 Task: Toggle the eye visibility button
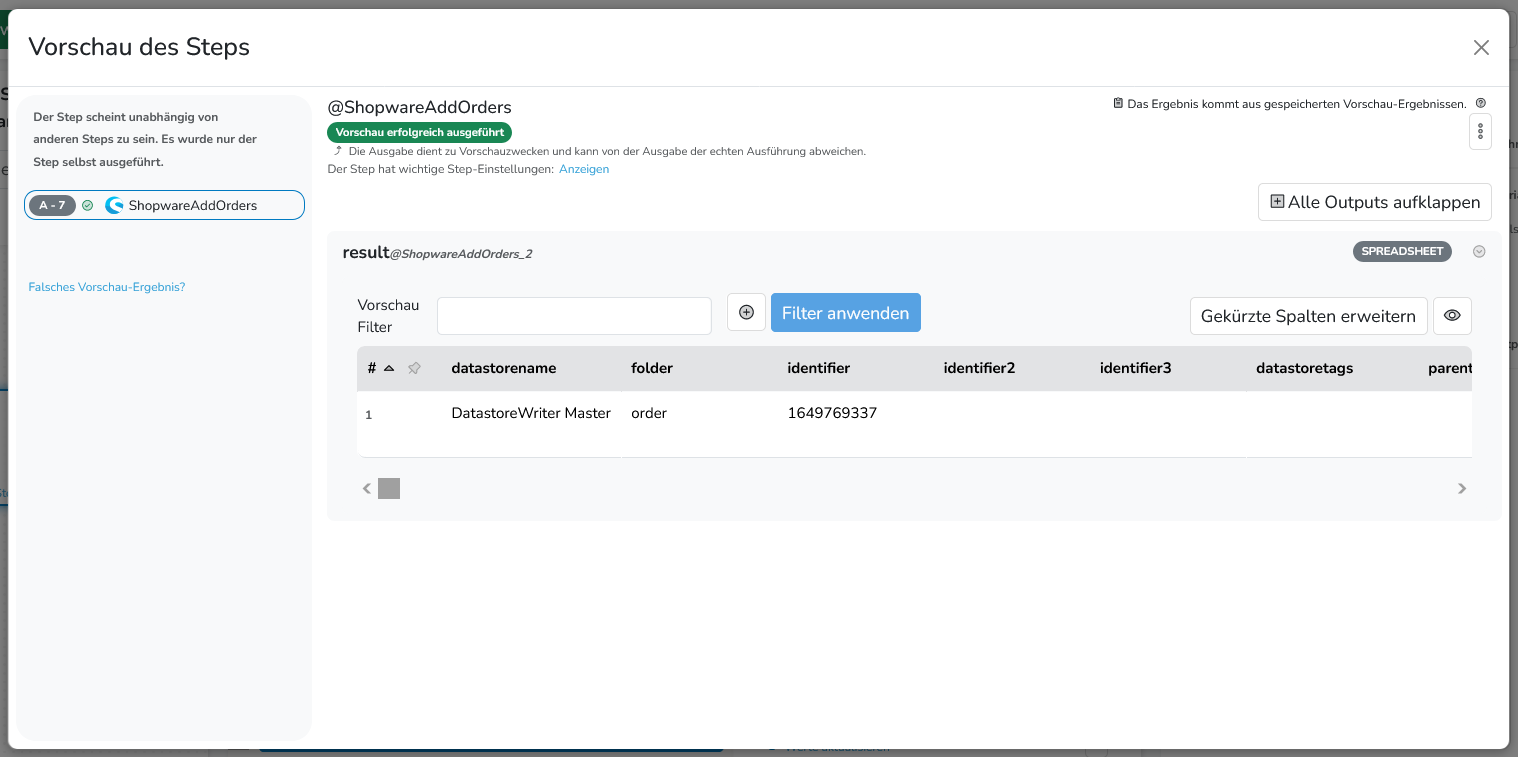(1452, 316)
